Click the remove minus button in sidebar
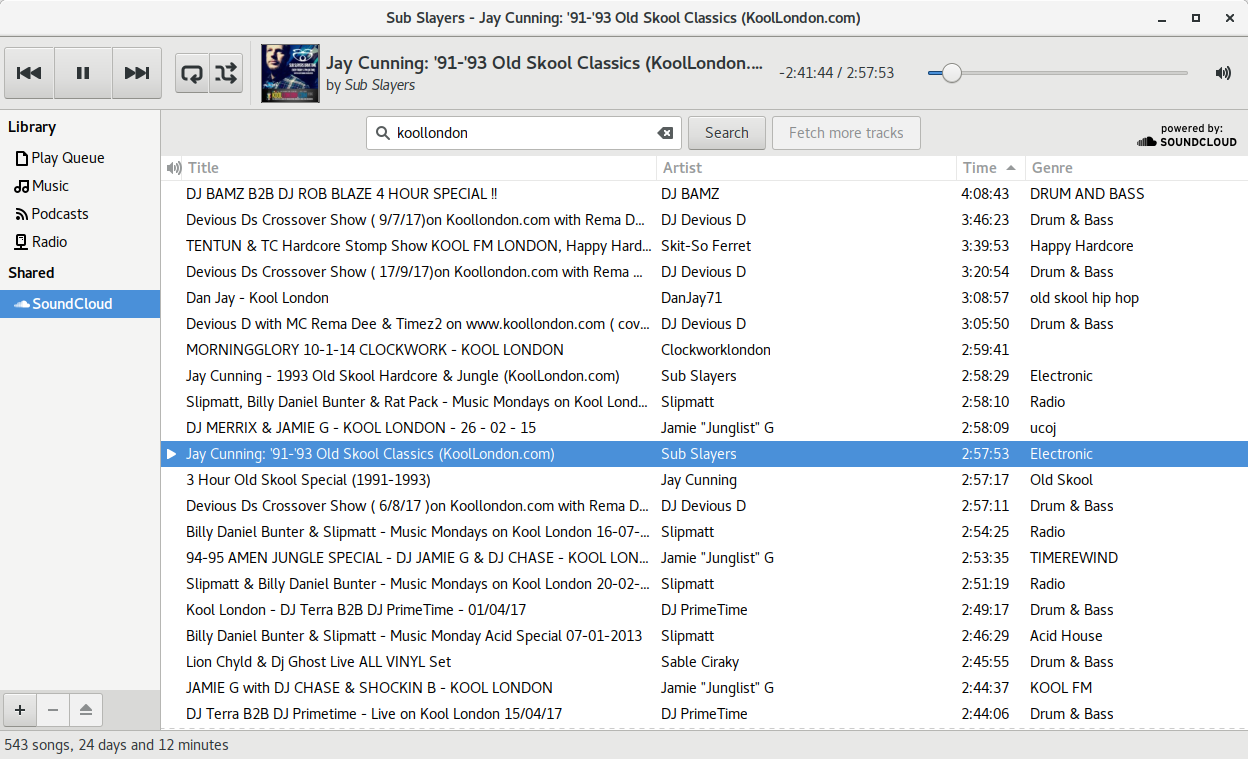 click(53, 710)
